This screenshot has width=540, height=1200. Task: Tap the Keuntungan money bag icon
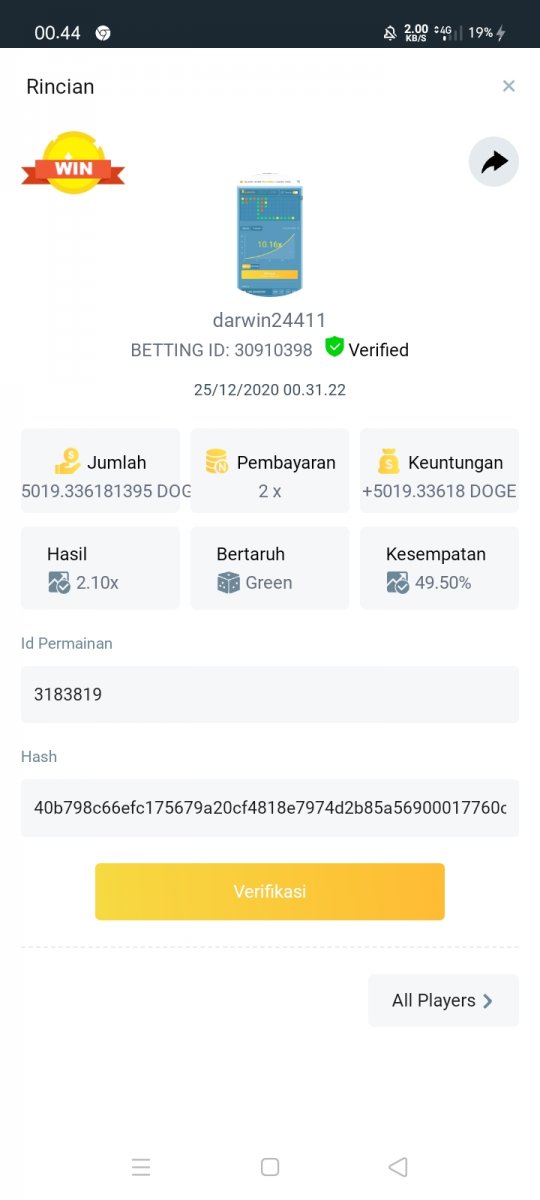coord(389,461)
